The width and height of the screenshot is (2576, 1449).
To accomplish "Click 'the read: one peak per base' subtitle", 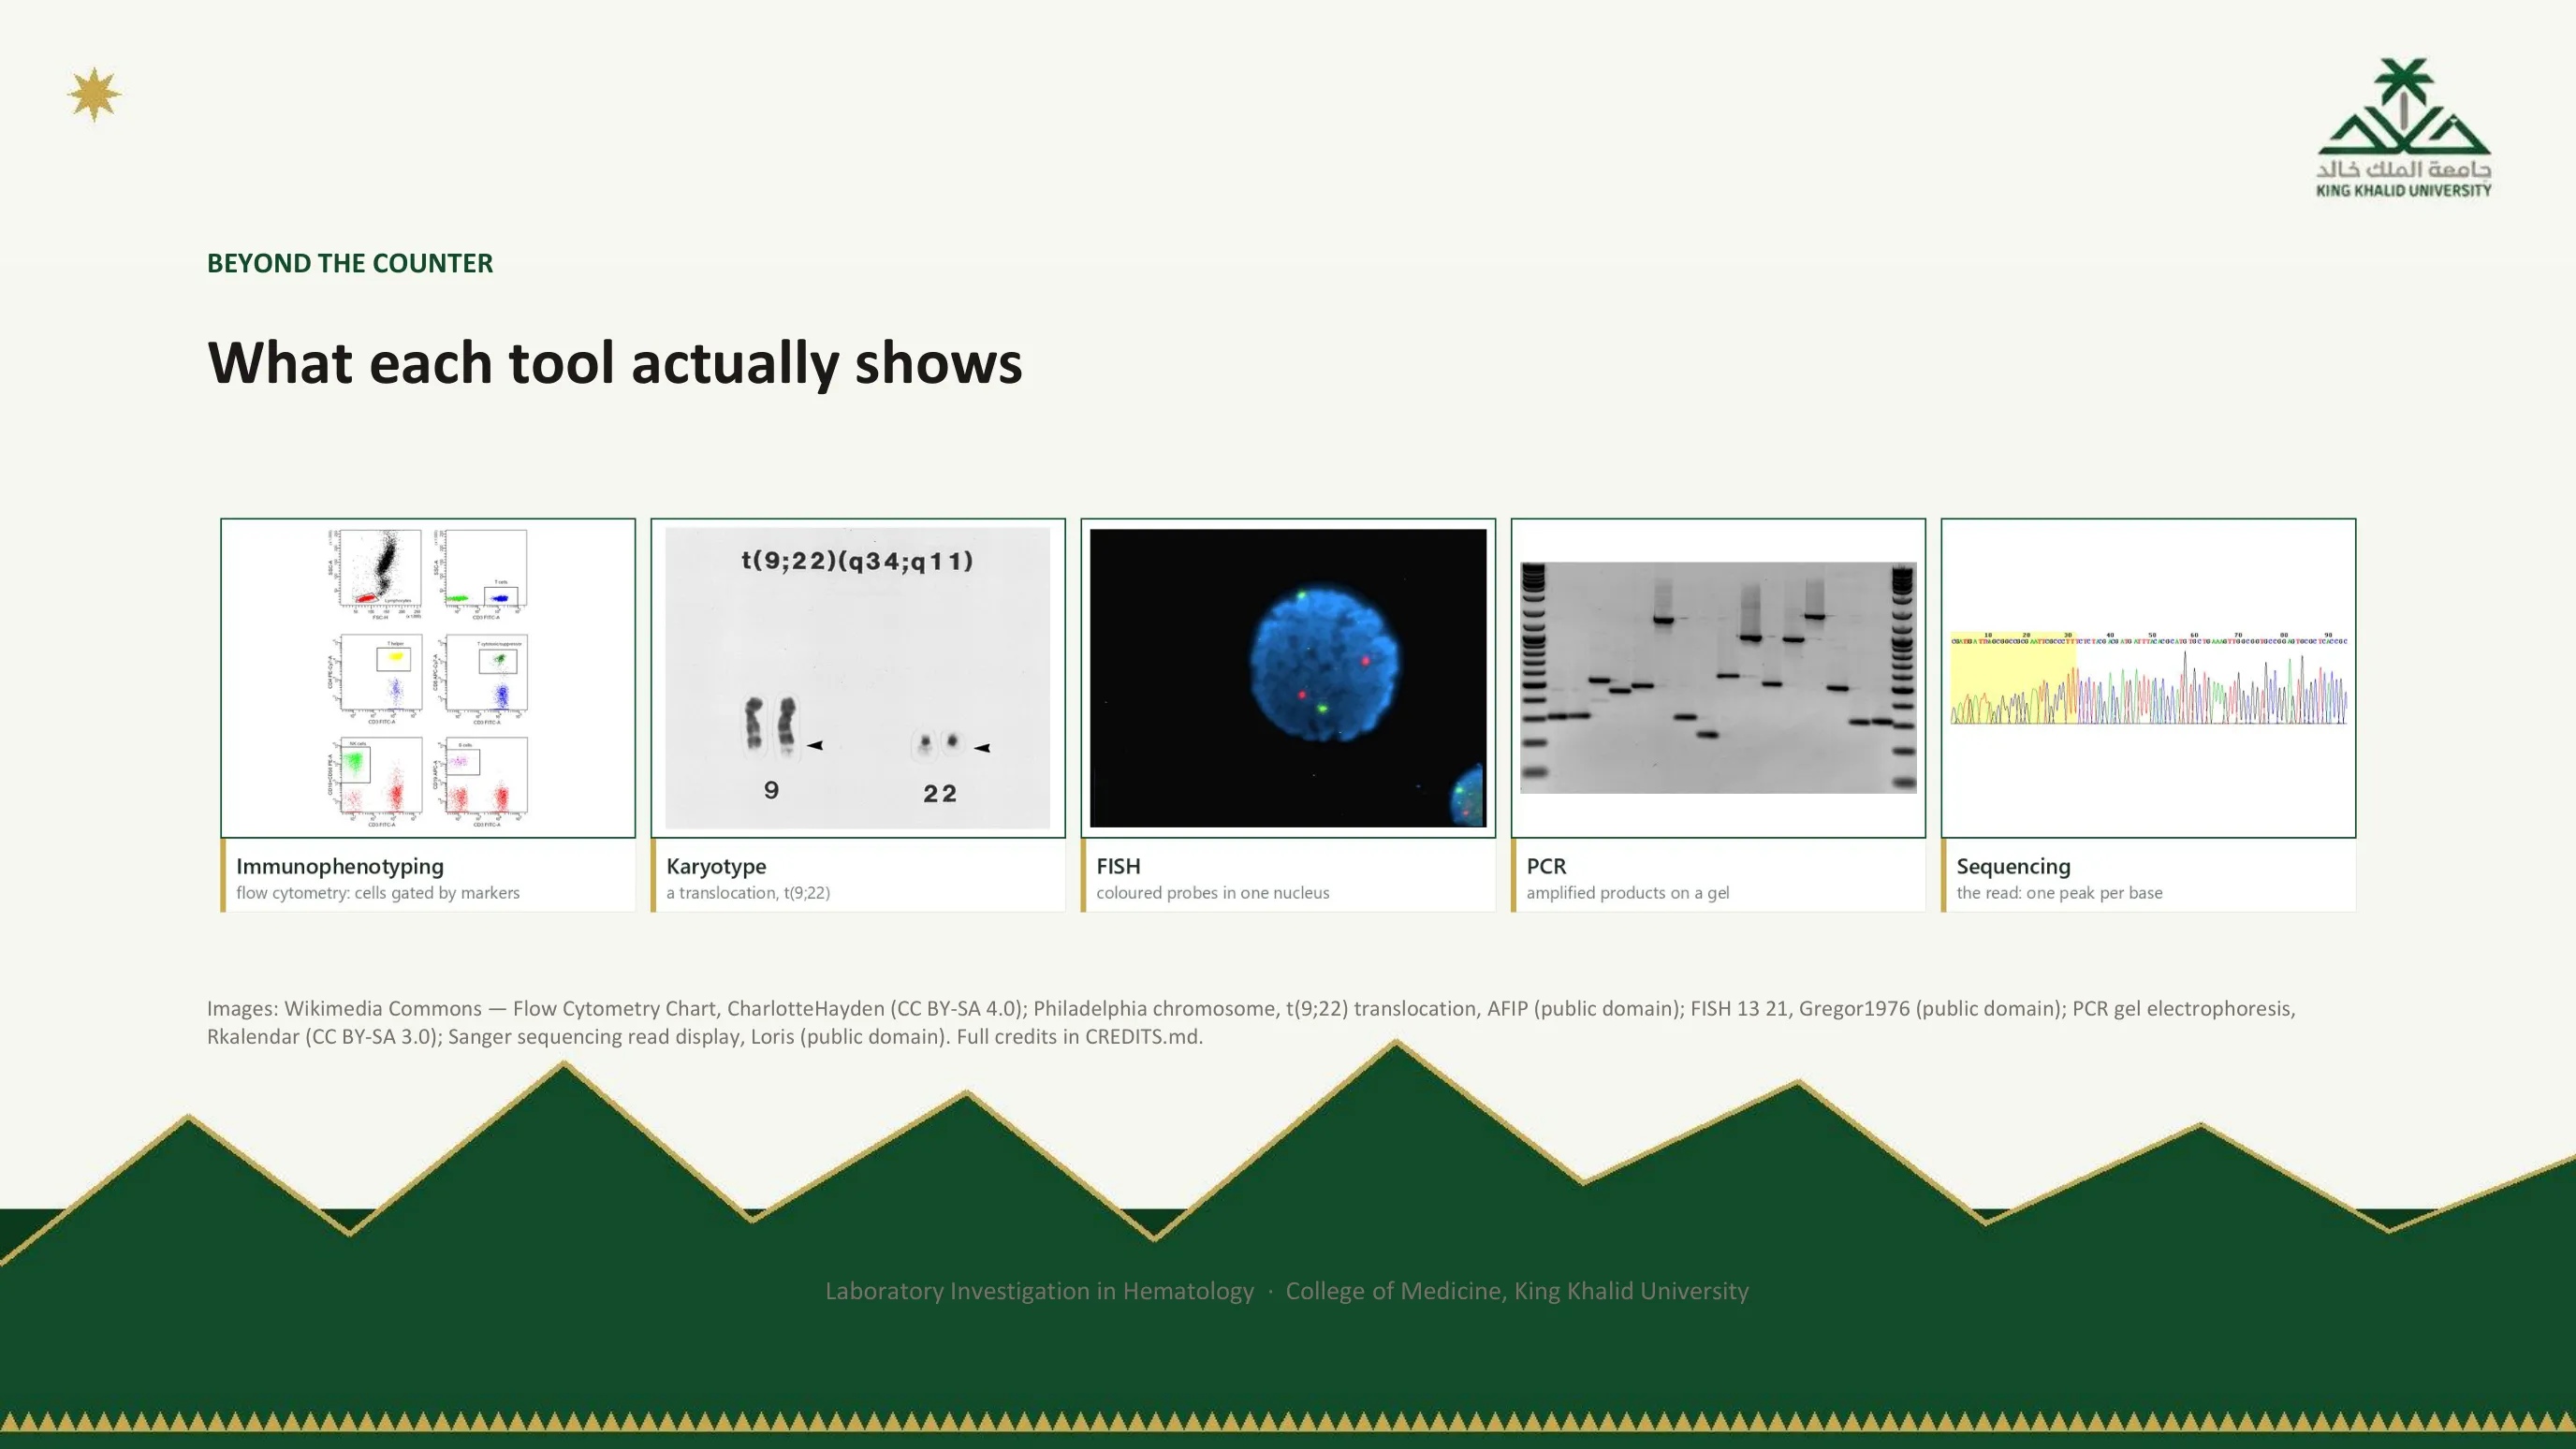I will (2059, 893).
